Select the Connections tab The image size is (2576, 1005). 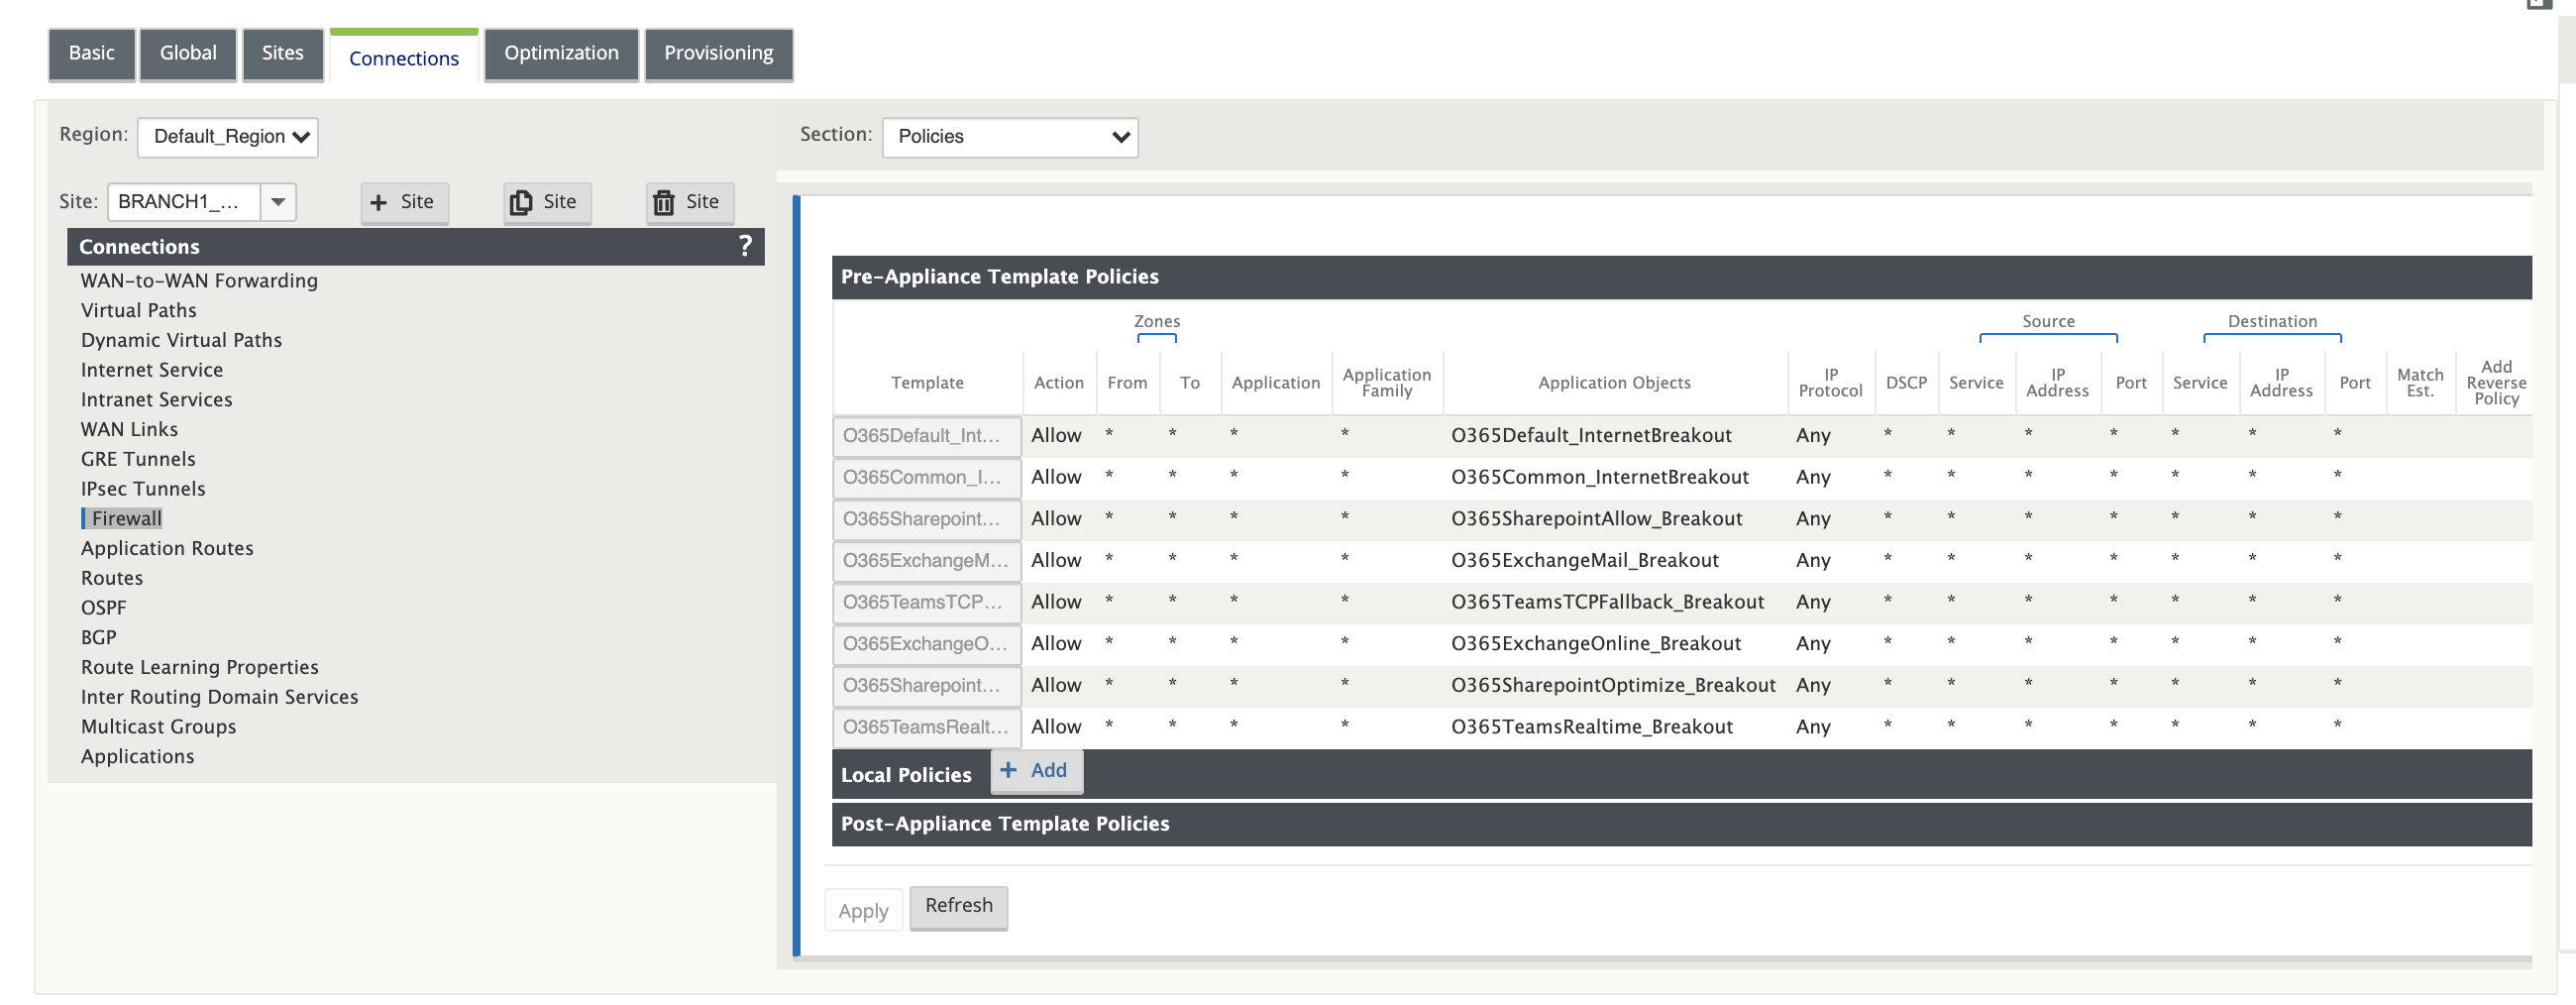point(404,58)
